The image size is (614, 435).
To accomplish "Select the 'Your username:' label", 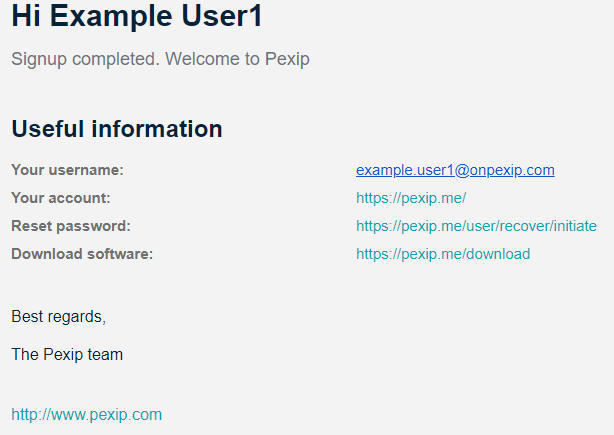I will [x=67, y=170].
